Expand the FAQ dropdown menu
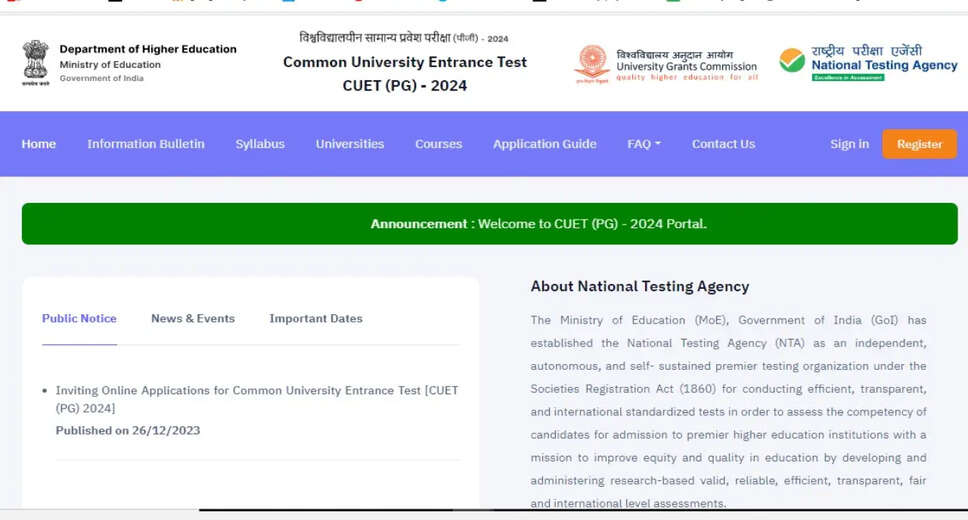968x520 pixels. click(x=644, y=144)
